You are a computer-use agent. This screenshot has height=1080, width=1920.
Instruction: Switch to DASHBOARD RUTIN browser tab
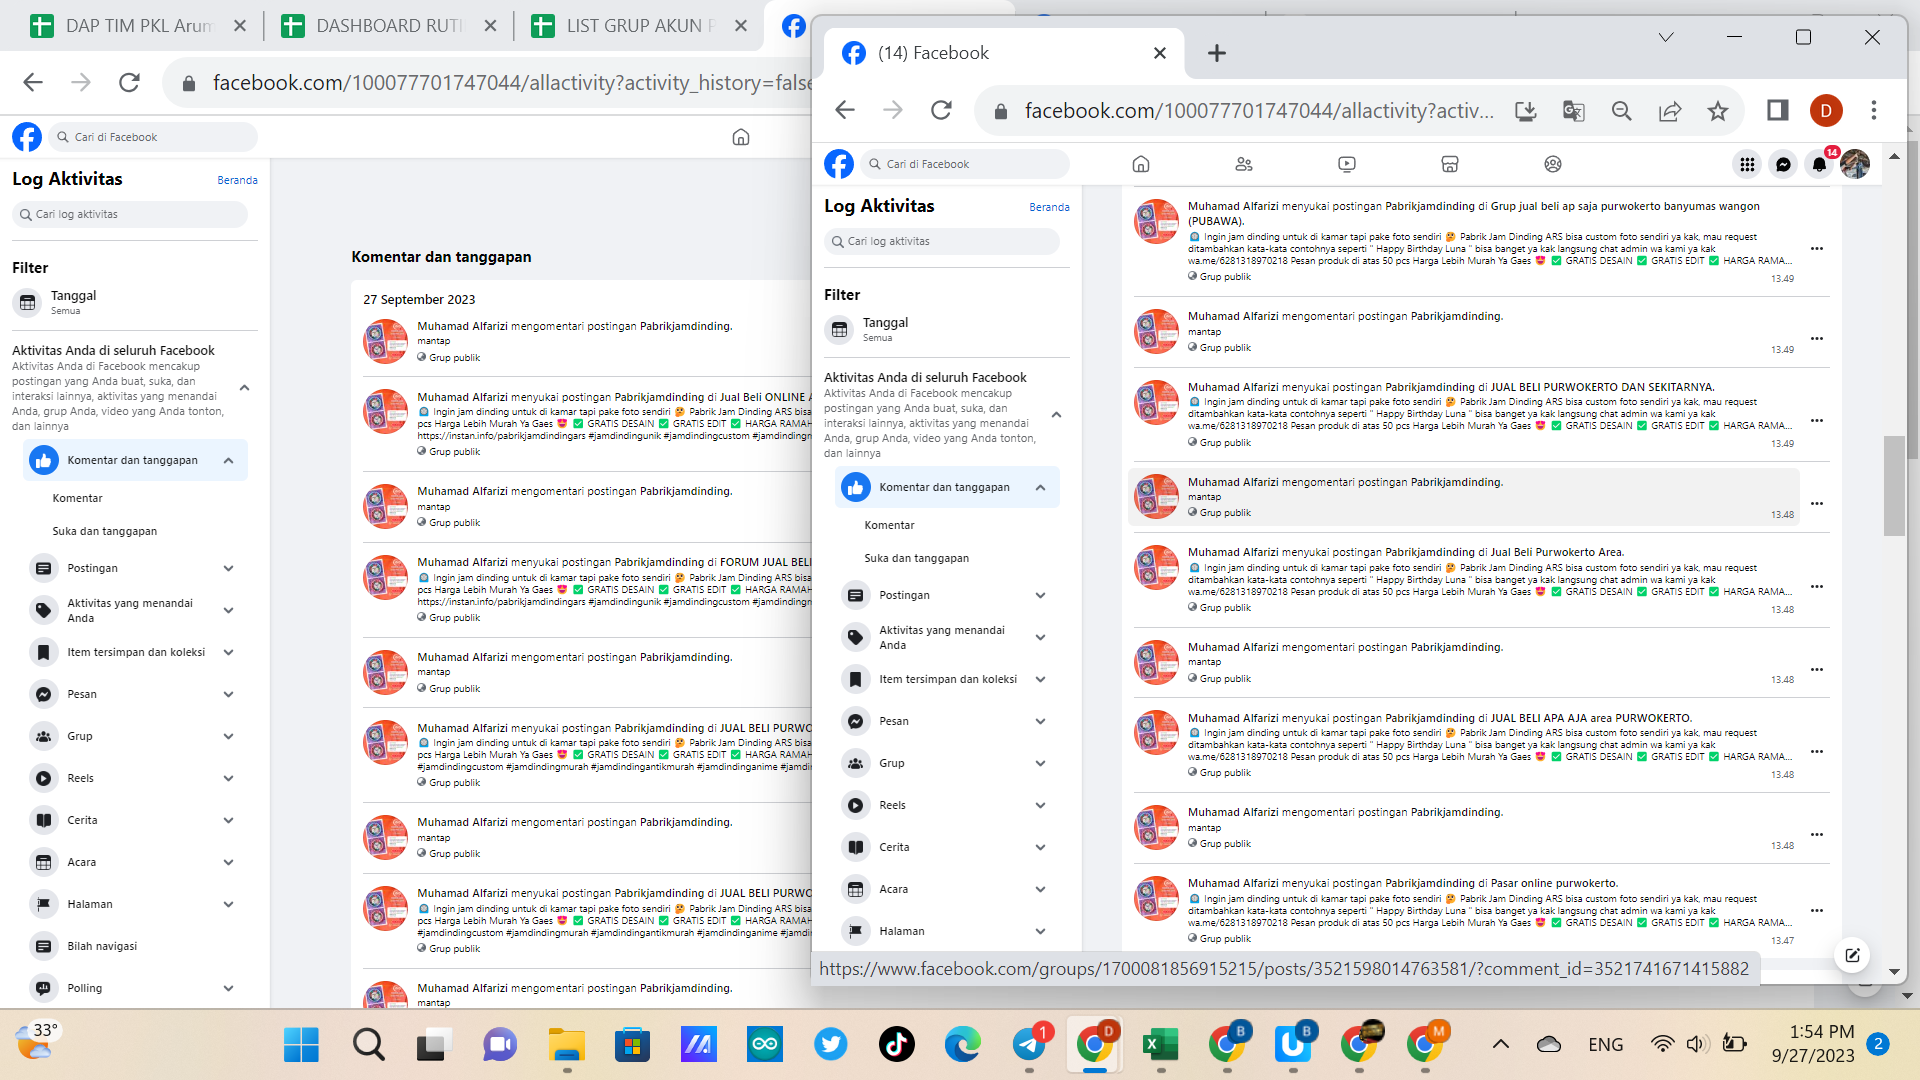(388, 26)
